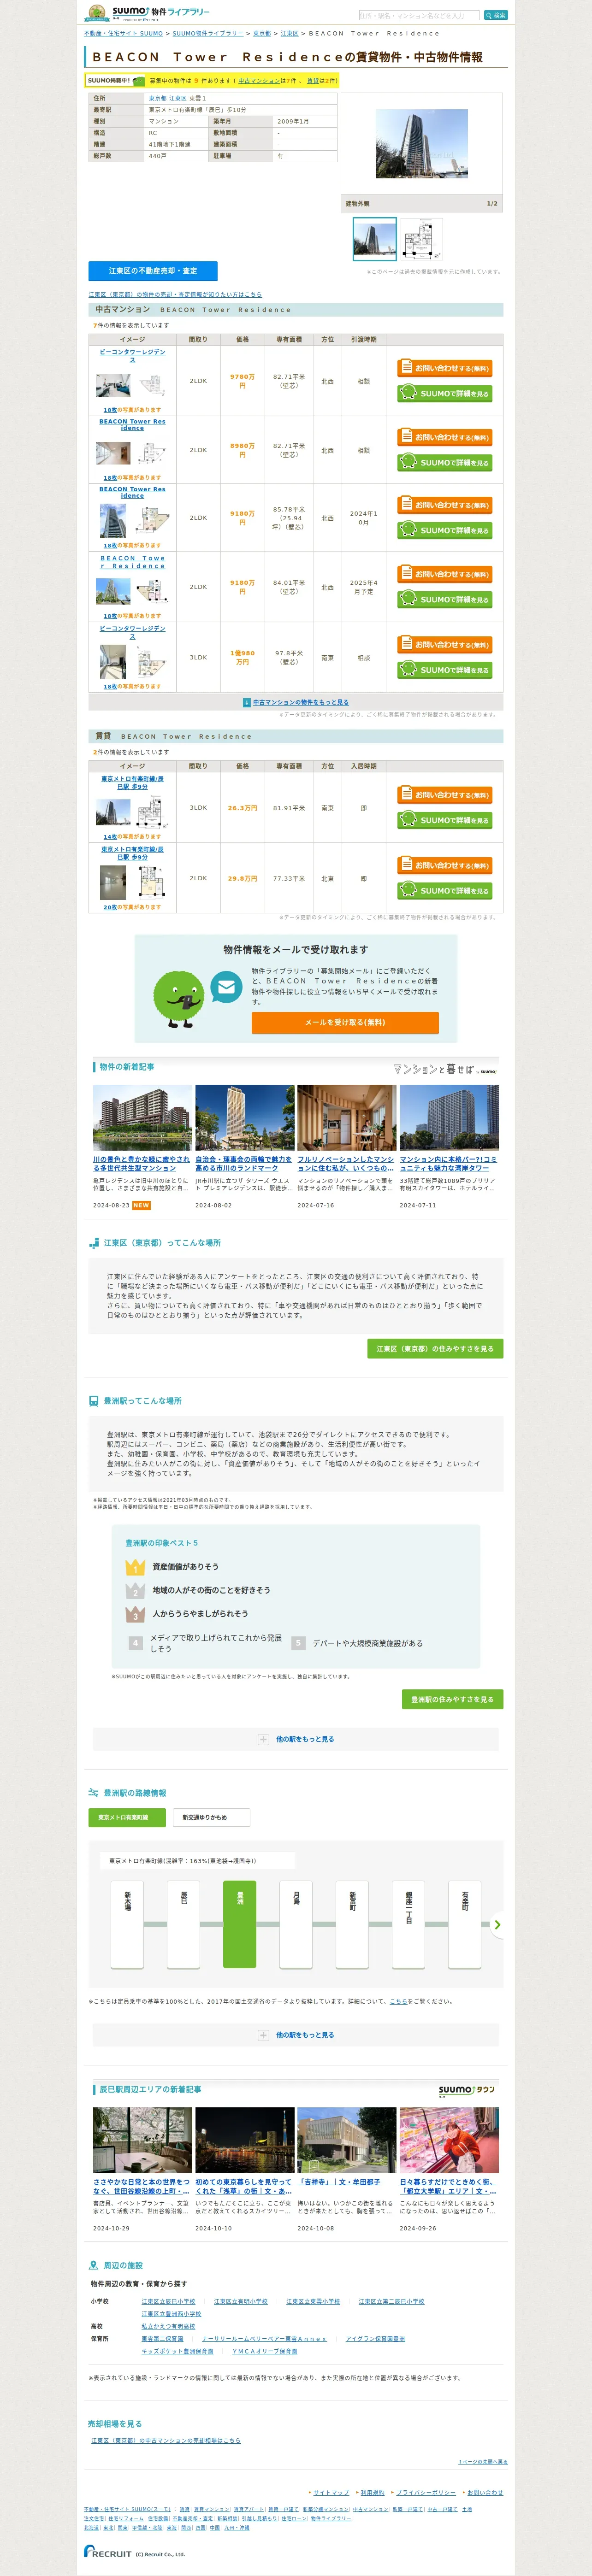Click the メールを受け取る(無料) button
This screenshot has width=592, height=2576.
345,1022
